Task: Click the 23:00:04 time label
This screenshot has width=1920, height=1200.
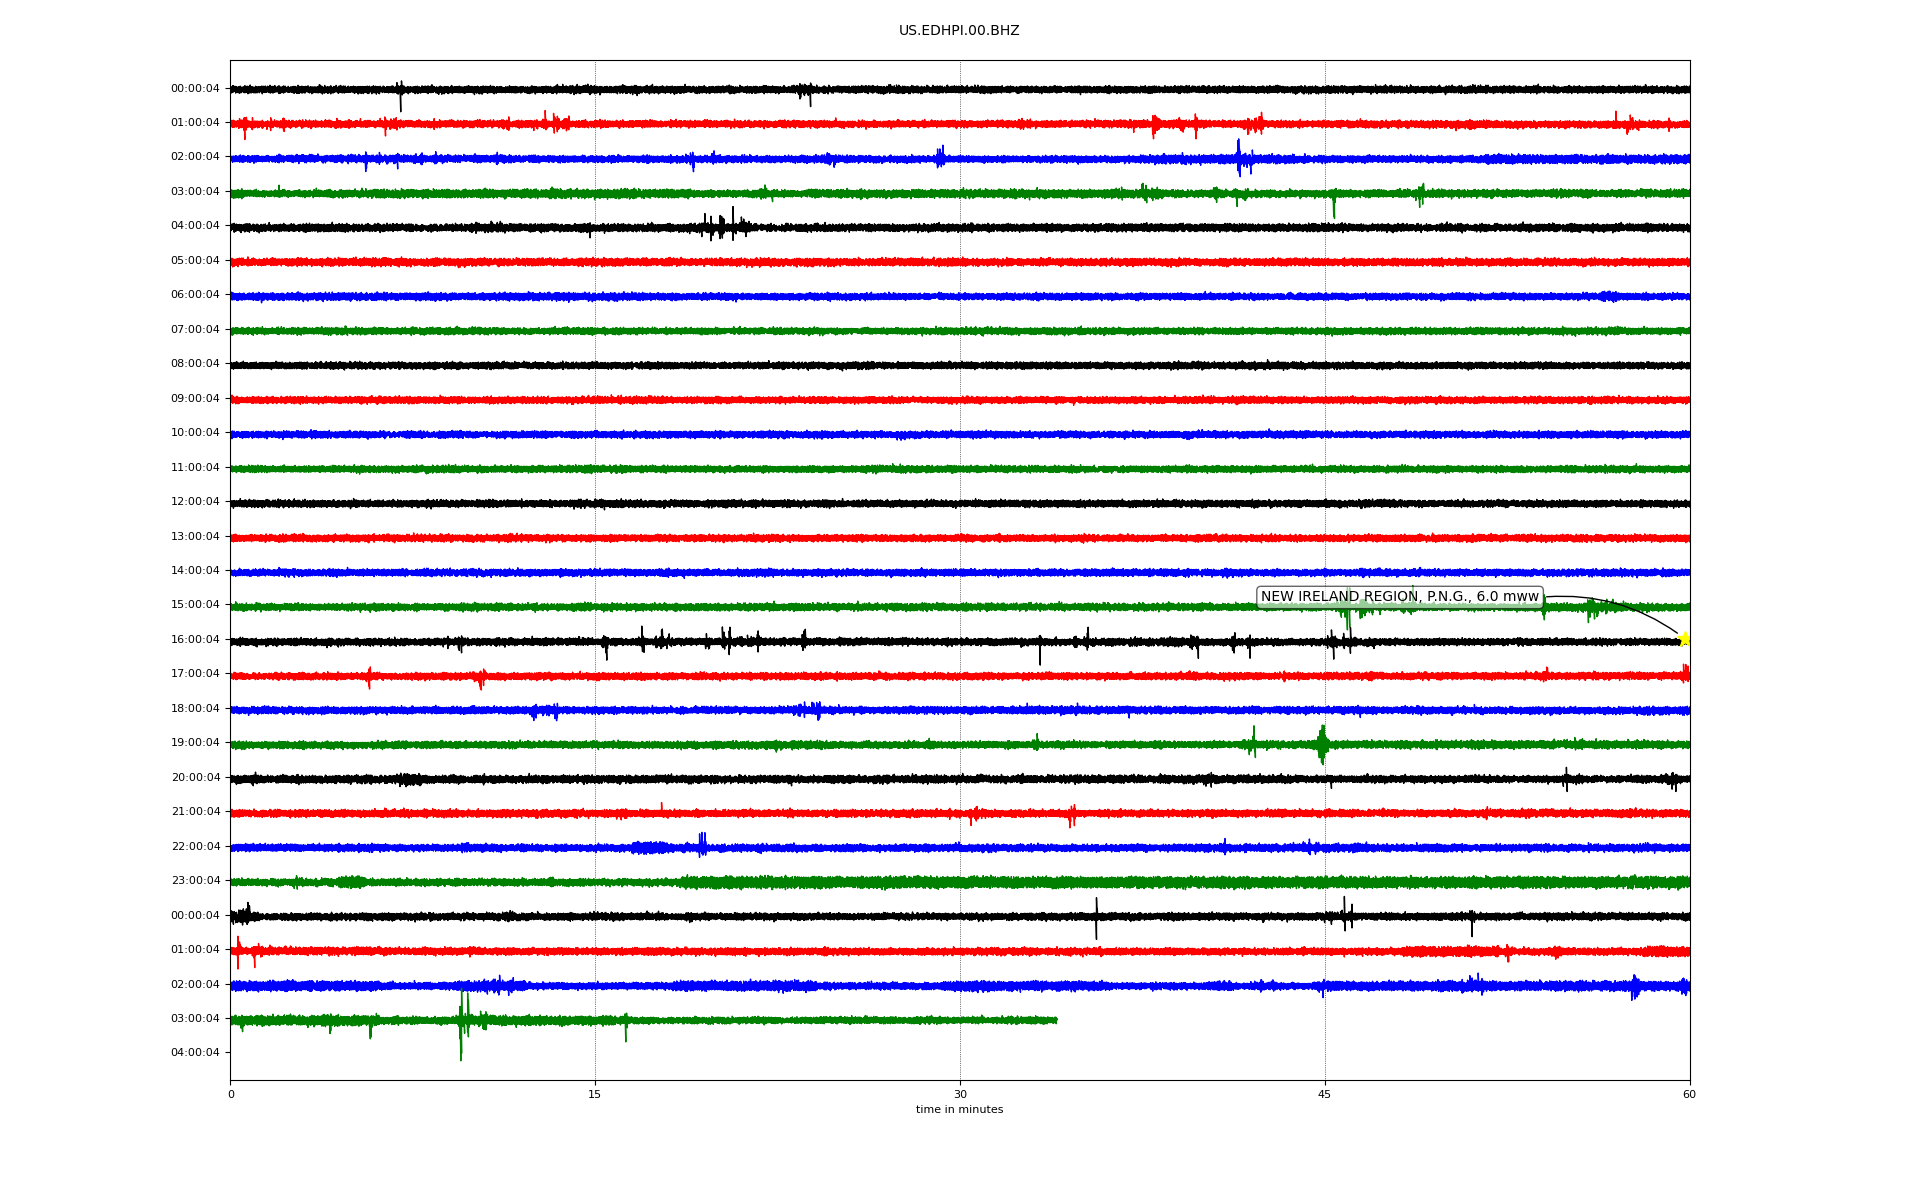Action: pyautogui.click(x=195, y=881)
